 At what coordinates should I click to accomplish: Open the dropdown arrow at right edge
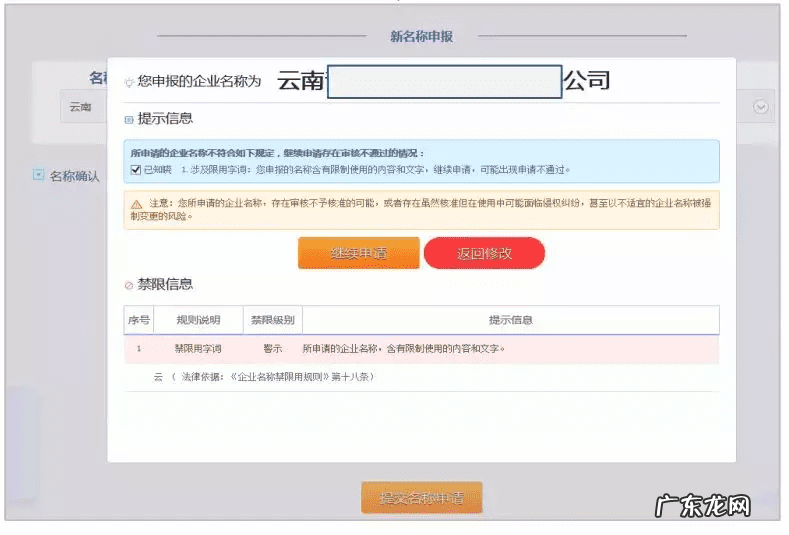pyautogui.click(x=763, y=108)
